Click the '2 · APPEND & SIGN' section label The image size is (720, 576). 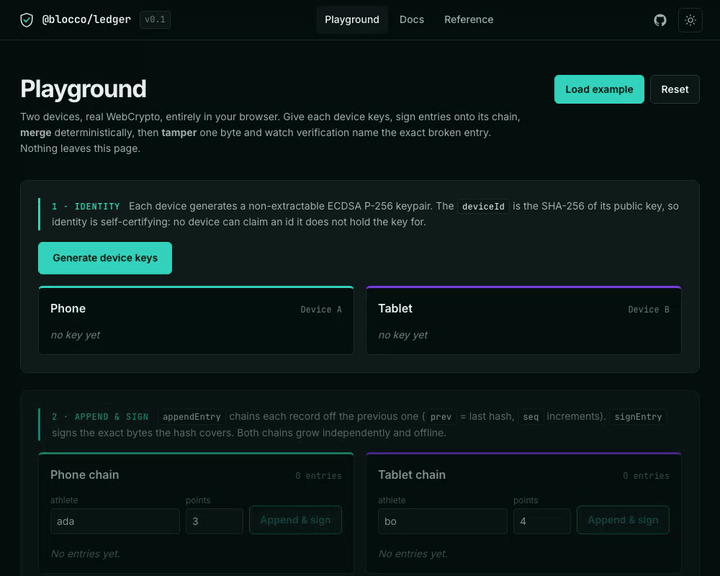coord(100,417)
